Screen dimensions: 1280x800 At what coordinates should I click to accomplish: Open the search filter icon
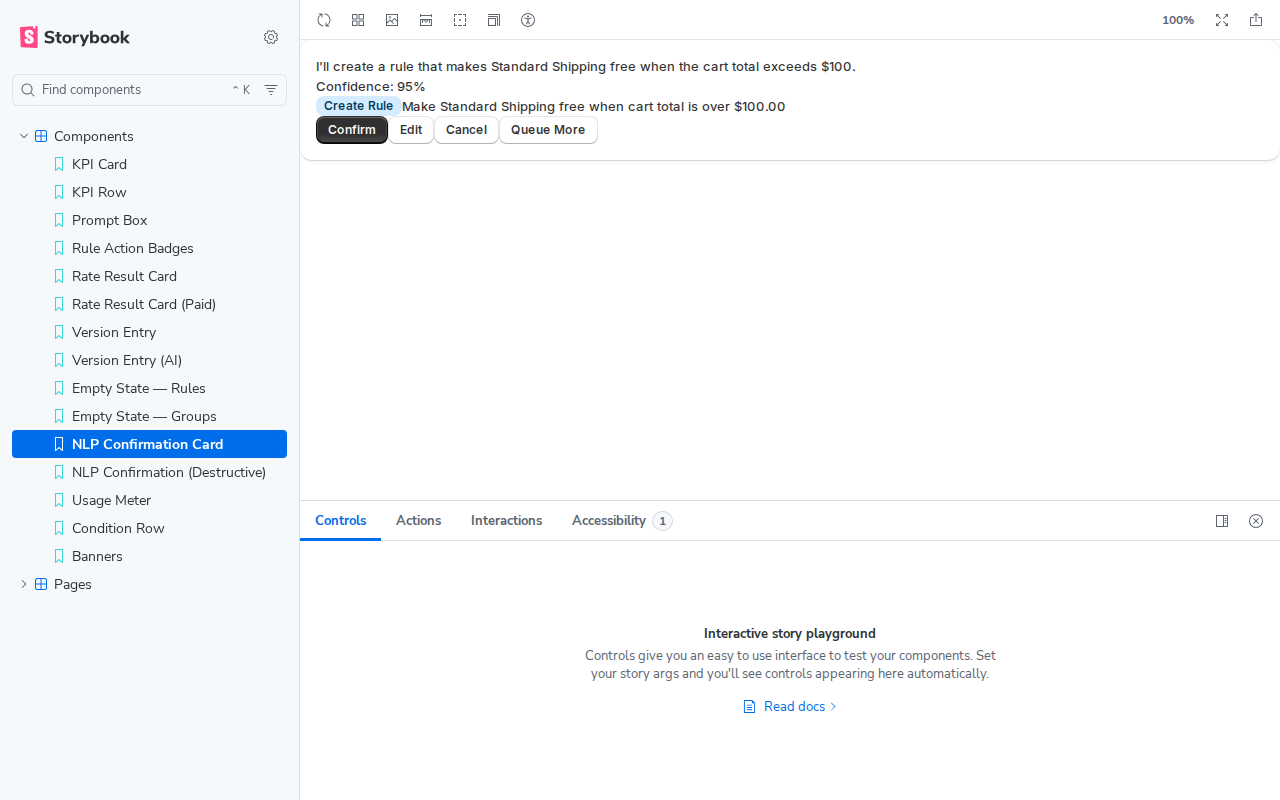click(x=271, y=90)
